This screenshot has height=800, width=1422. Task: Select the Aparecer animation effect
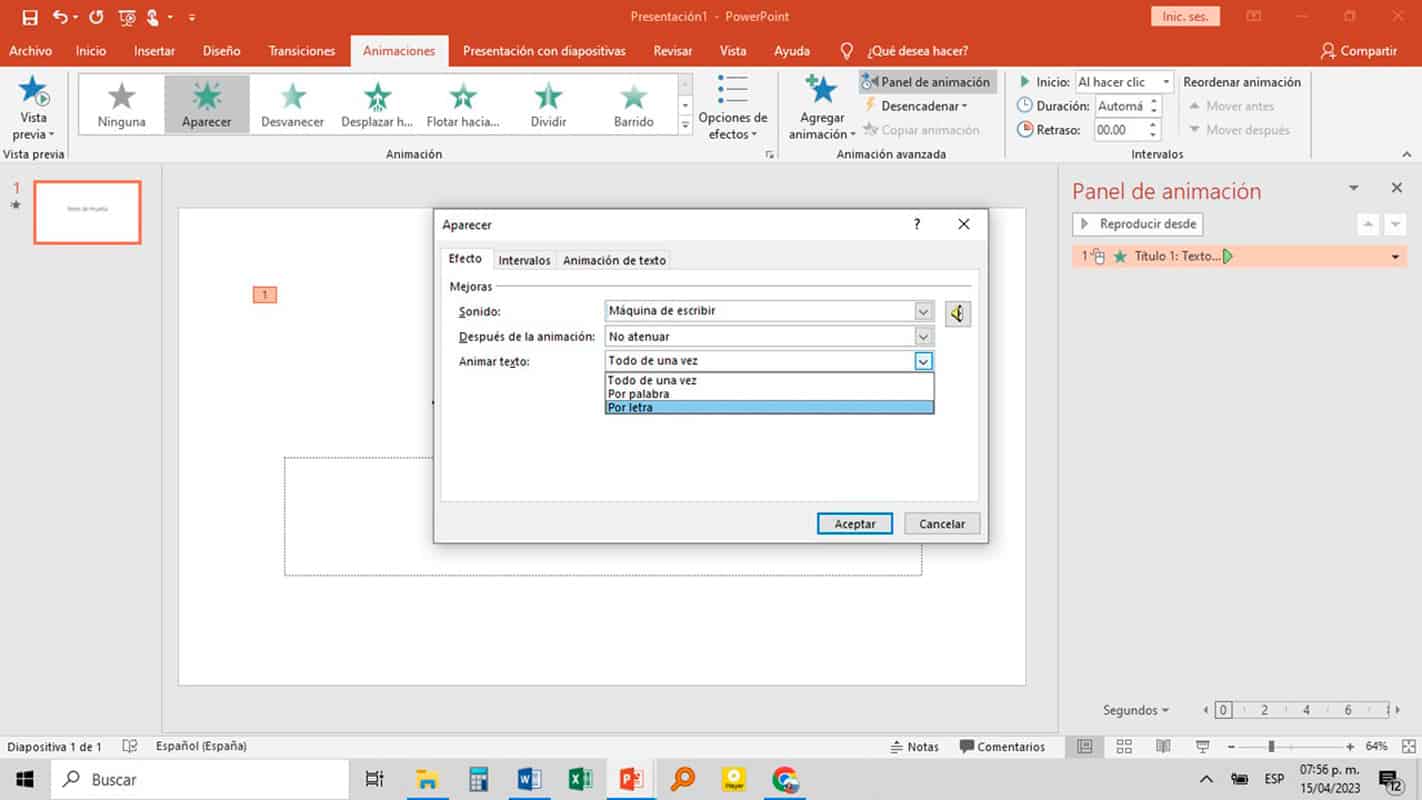(x=207, y=104)
